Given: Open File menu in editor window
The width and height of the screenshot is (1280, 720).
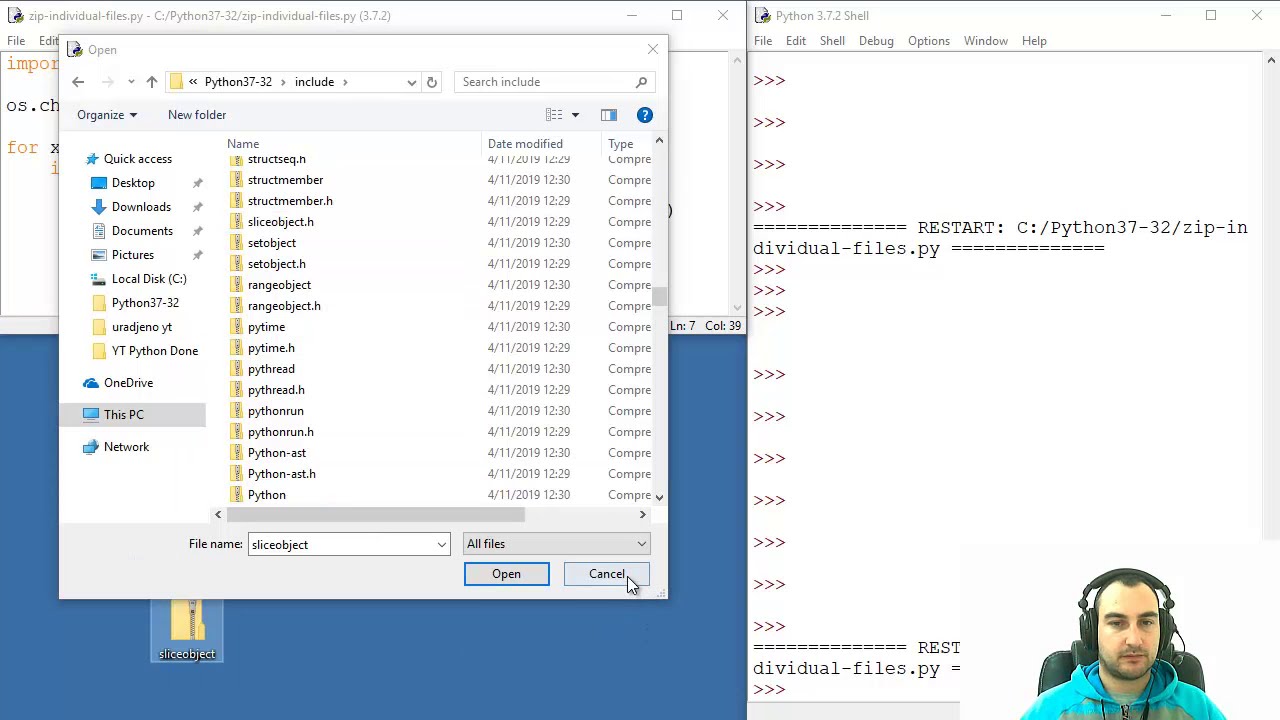Looking at the screenshot, I should click(16, 41).
